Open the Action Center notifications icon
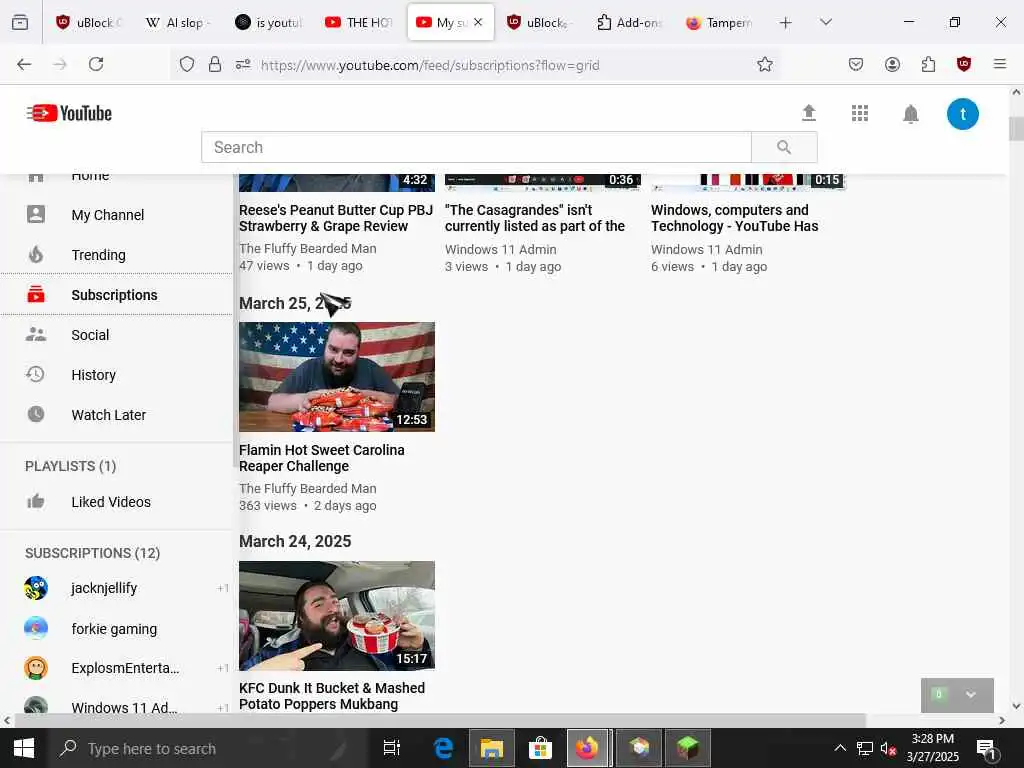The width and height of the screenshot is (1024, 768). click(986, 748)
